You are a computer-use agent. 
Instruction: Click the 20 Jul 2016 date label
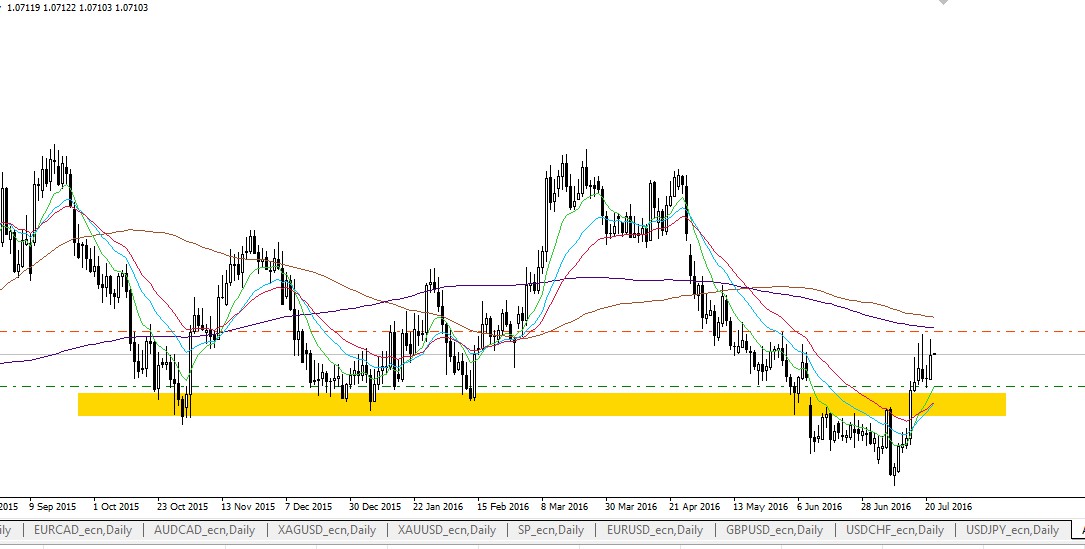pyautogui.click(x=949, y=507)
